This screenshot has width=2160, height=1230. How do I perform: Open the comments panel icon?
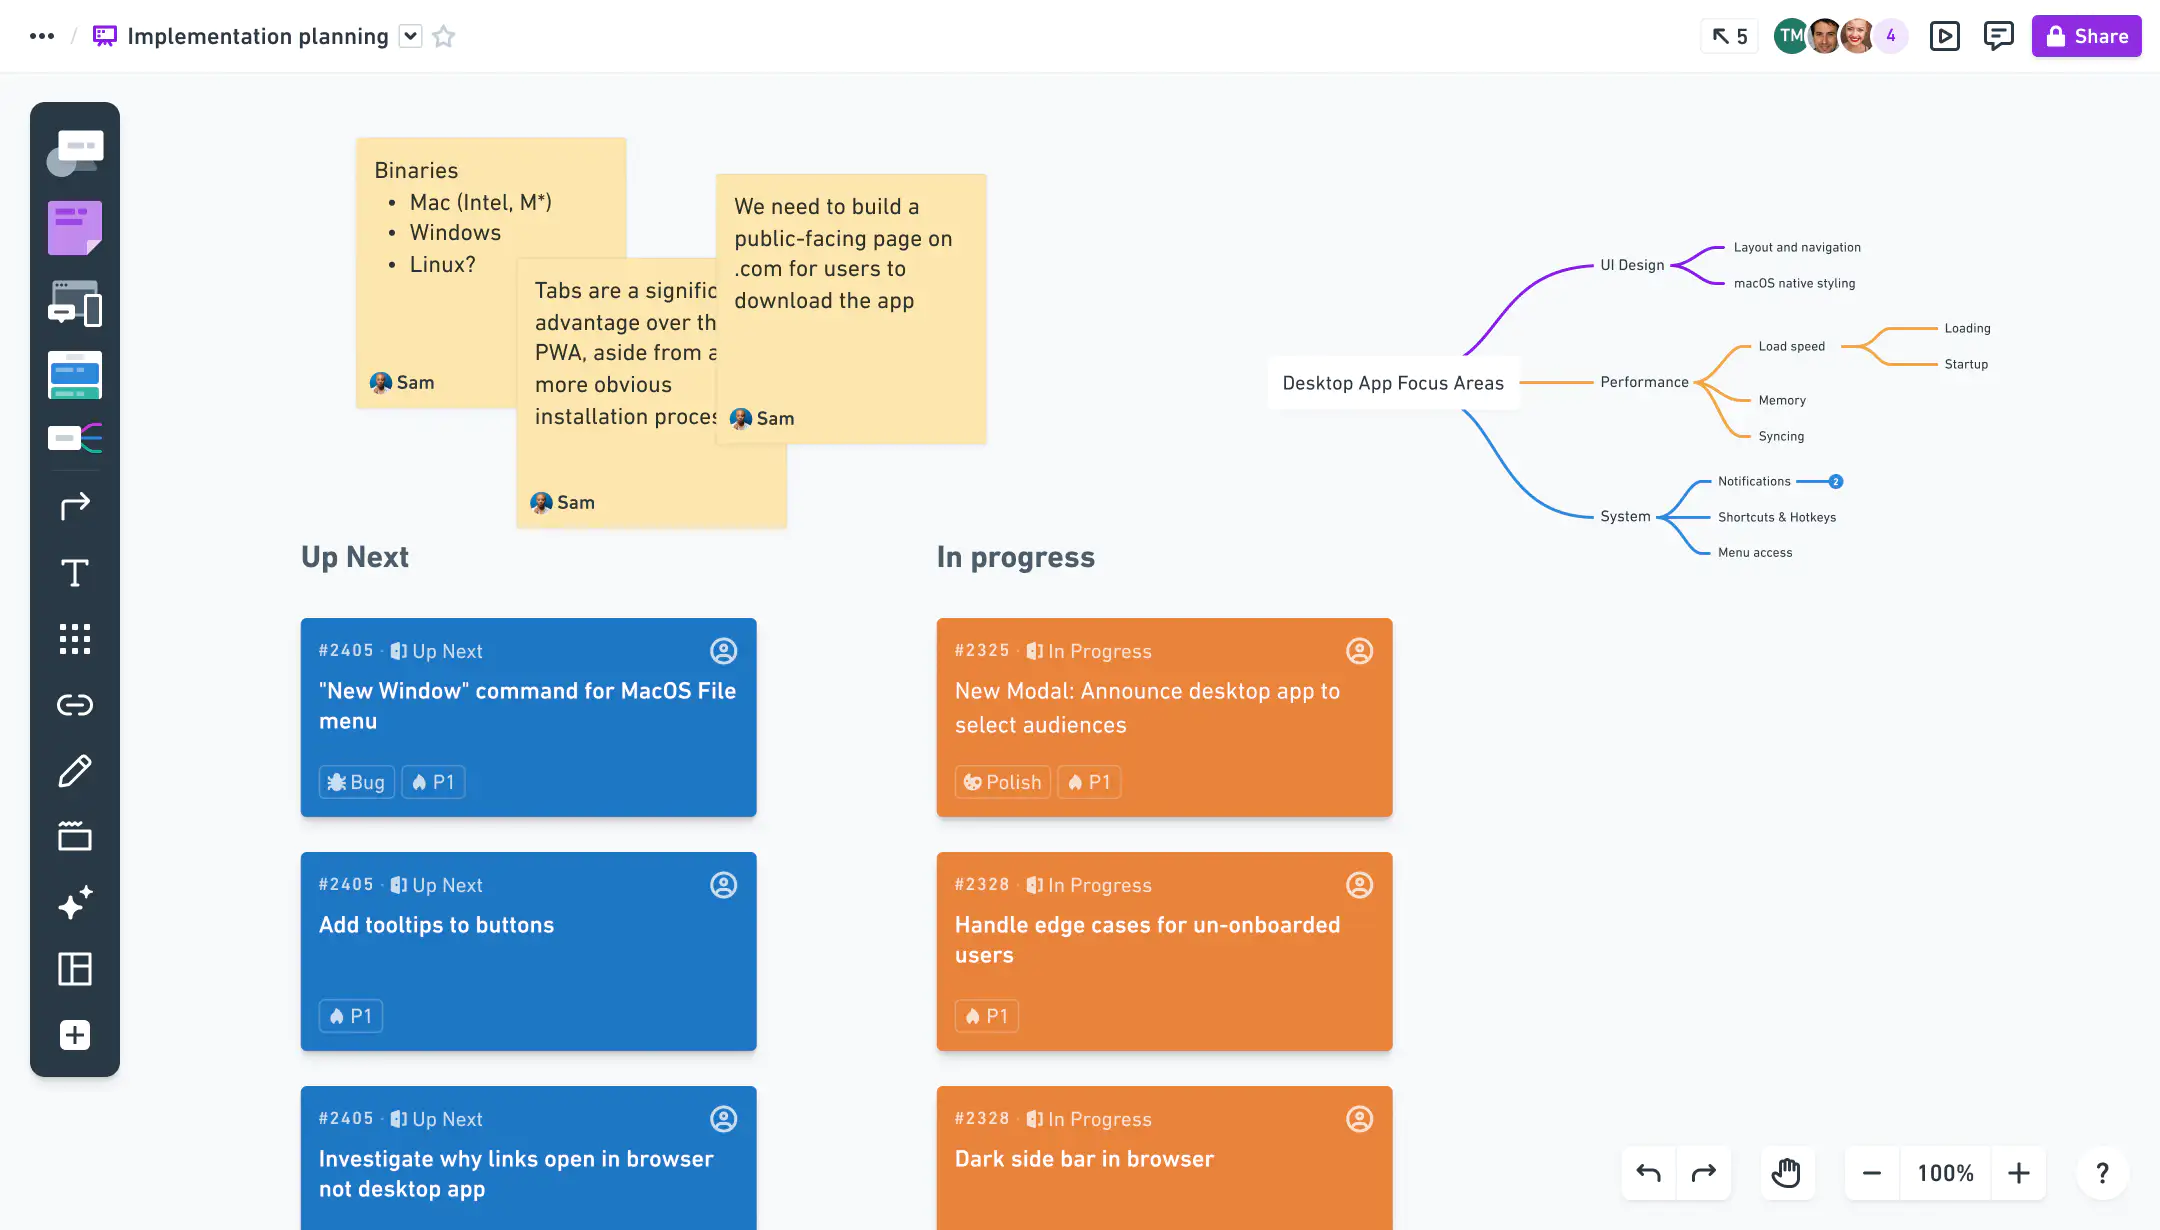[1998, 37]
